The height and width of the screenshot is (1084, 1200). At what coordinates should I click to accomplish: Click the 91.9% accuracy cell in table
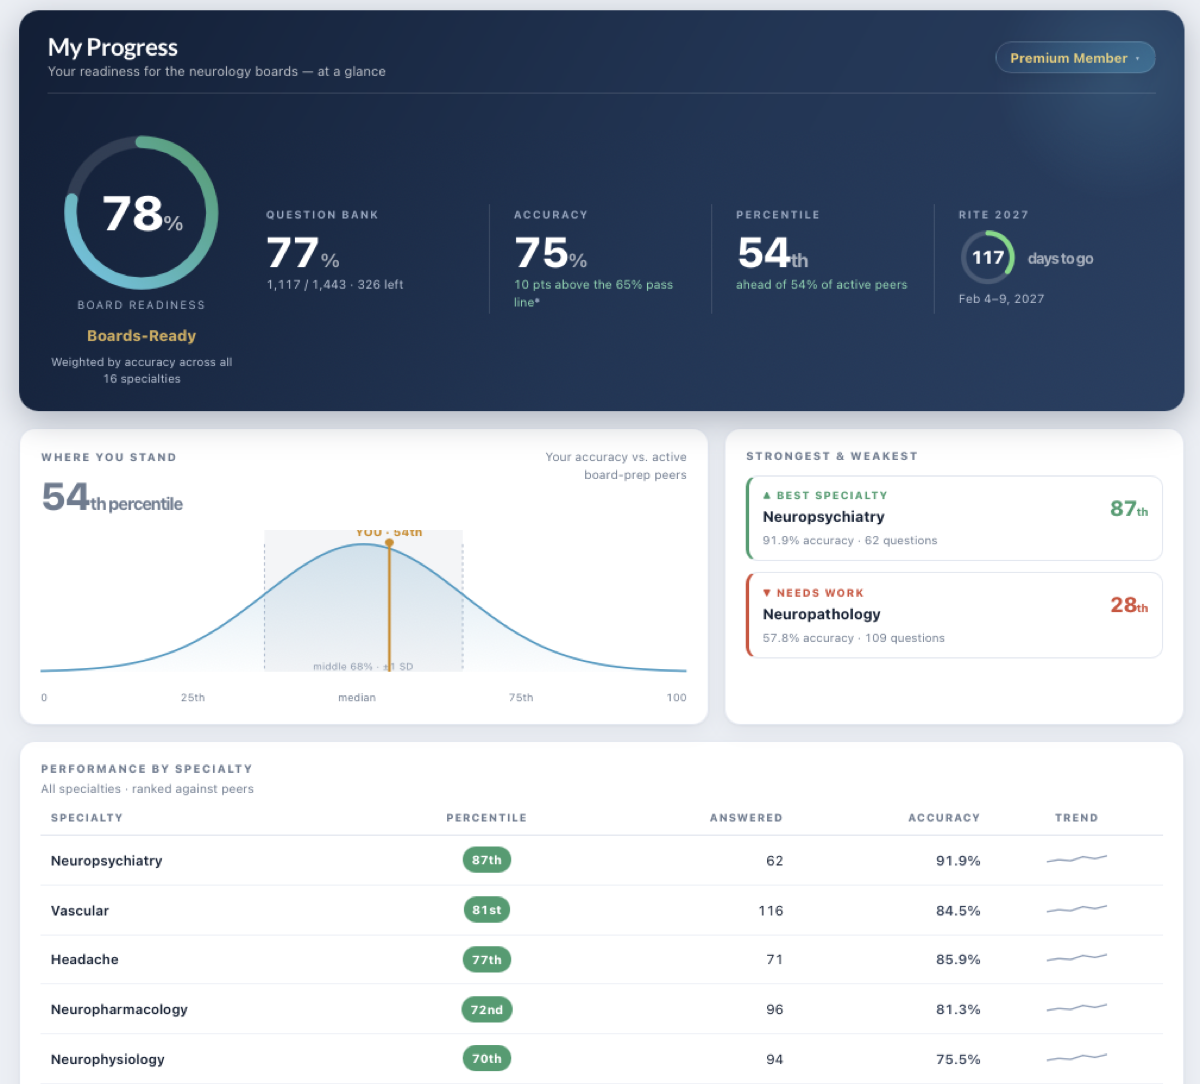point(958,861)
